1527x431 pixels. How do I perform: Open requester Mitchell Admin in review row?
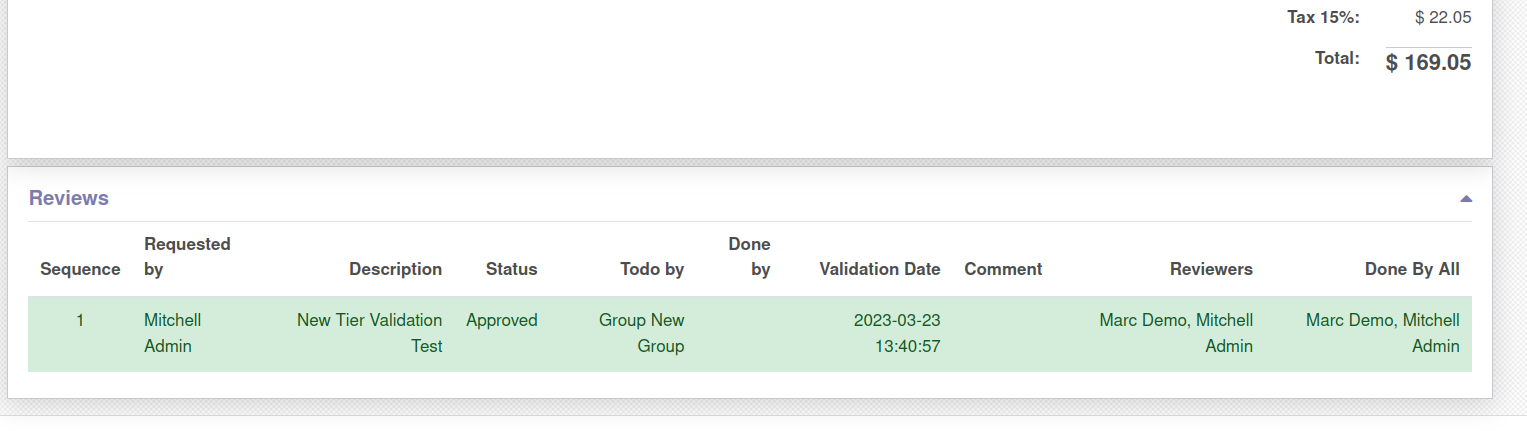[173, 333]
